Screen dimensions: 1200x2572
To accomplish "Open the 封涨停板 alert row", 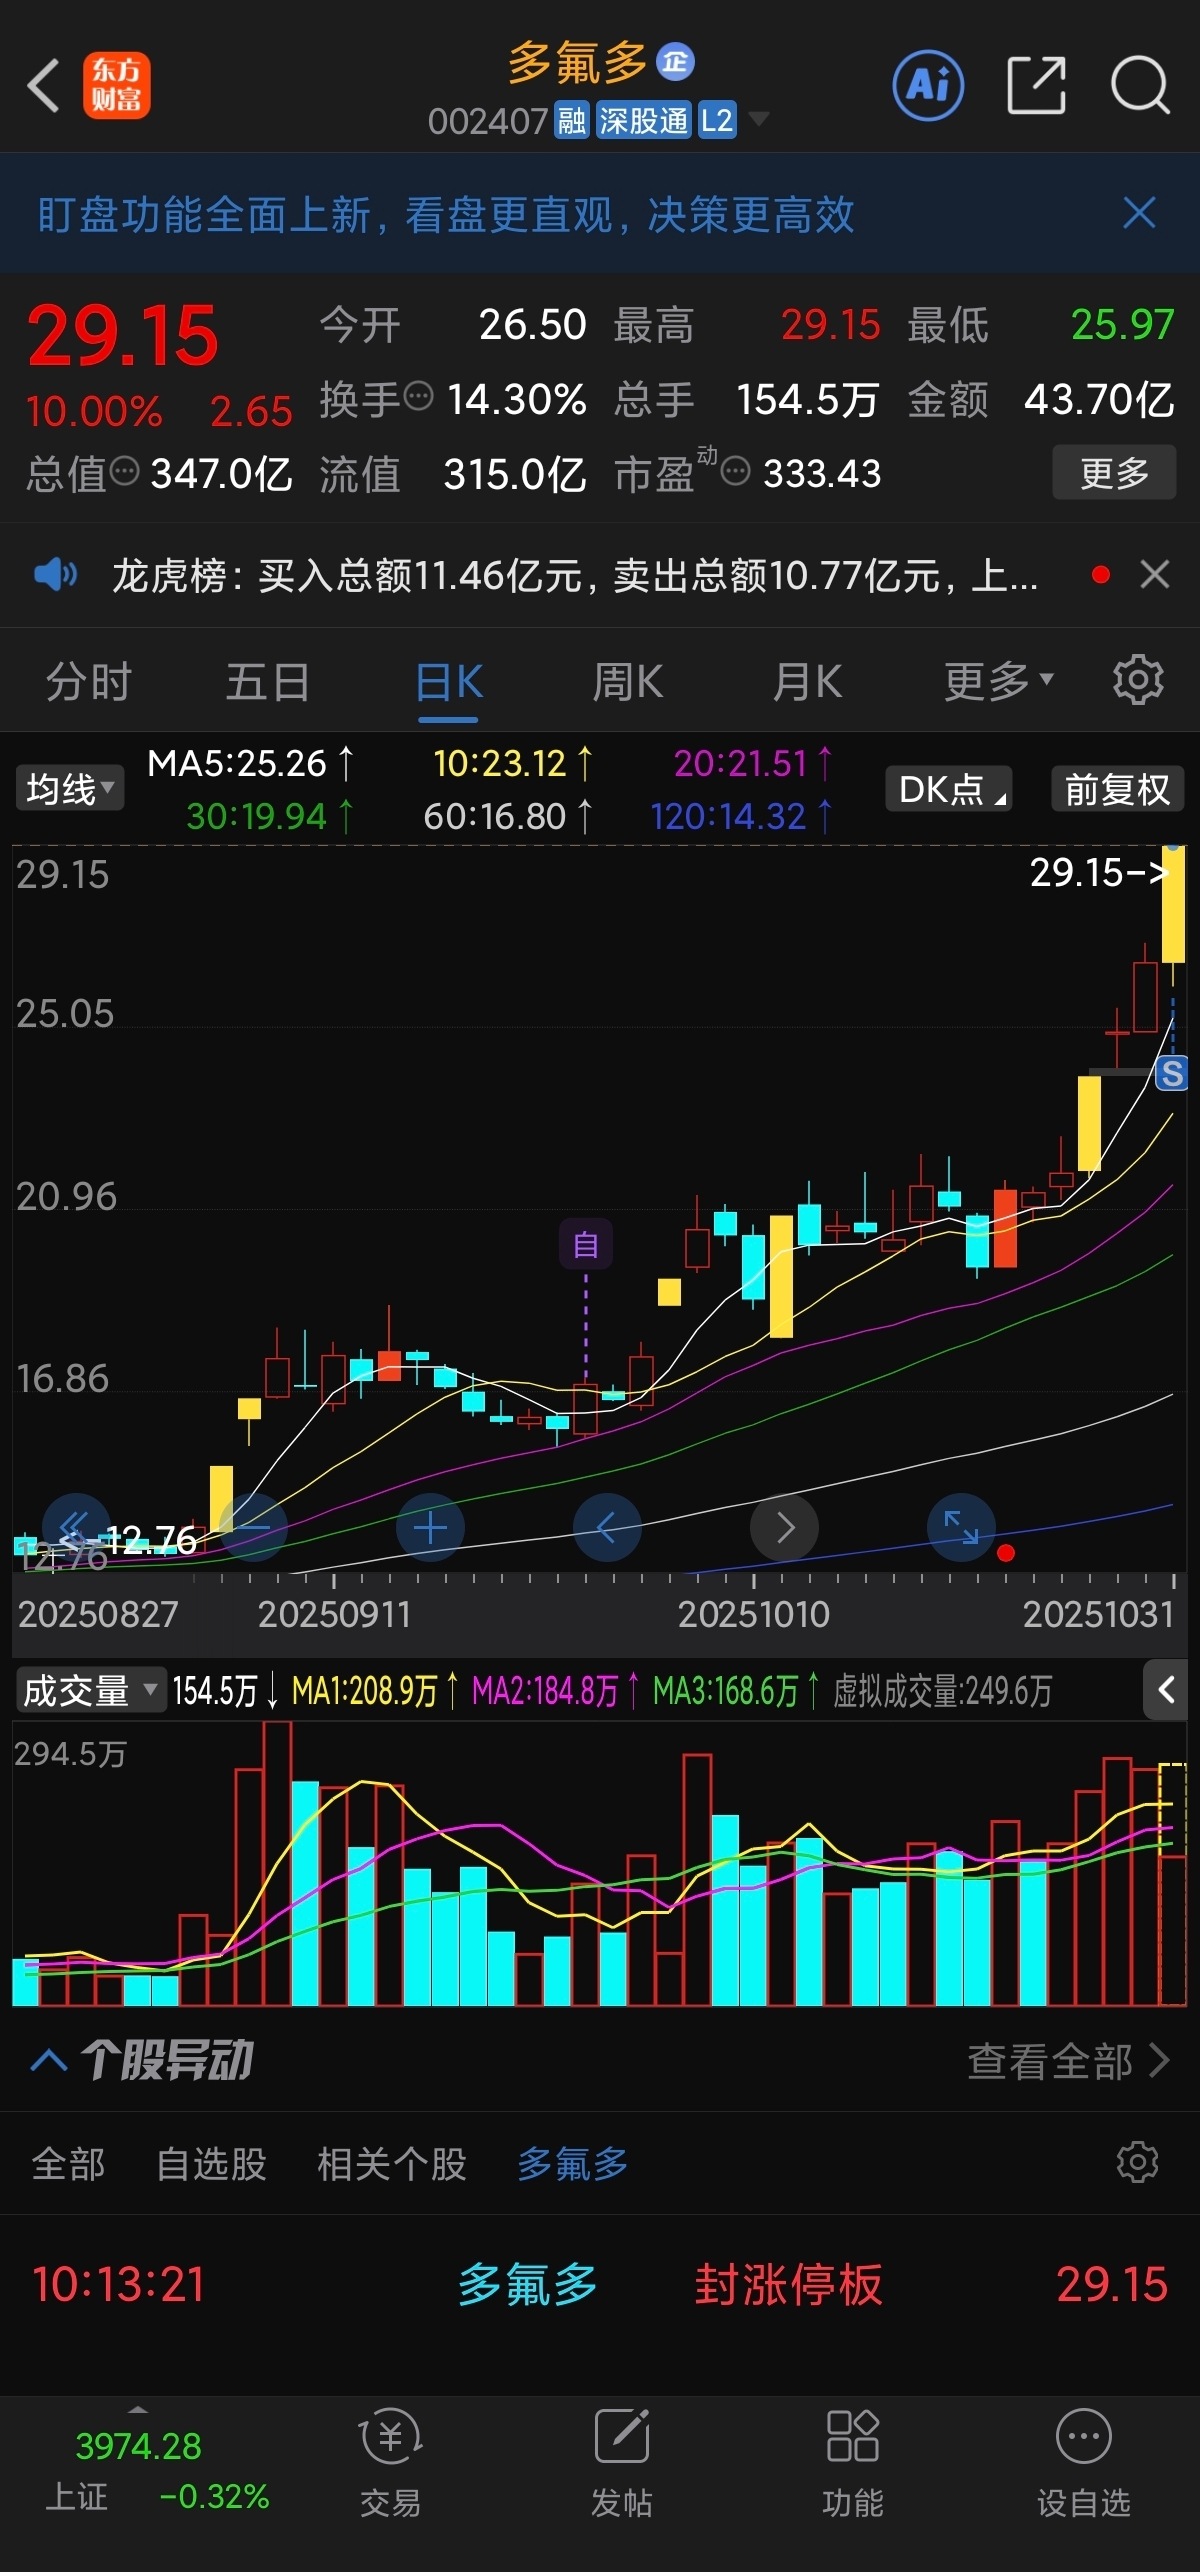I will coord(600,2286).
